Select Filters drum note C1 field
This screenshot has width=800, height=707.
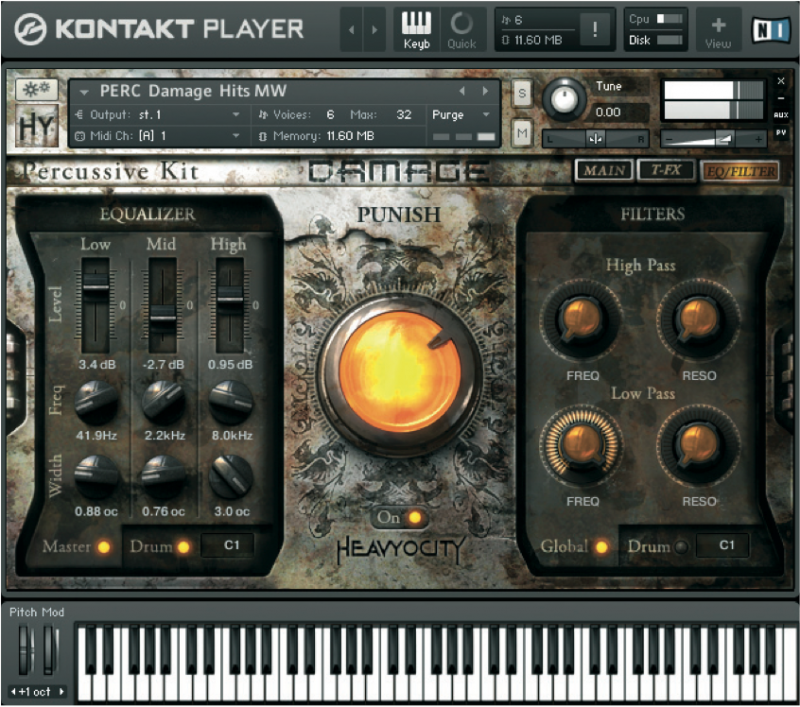pos(722,545)
